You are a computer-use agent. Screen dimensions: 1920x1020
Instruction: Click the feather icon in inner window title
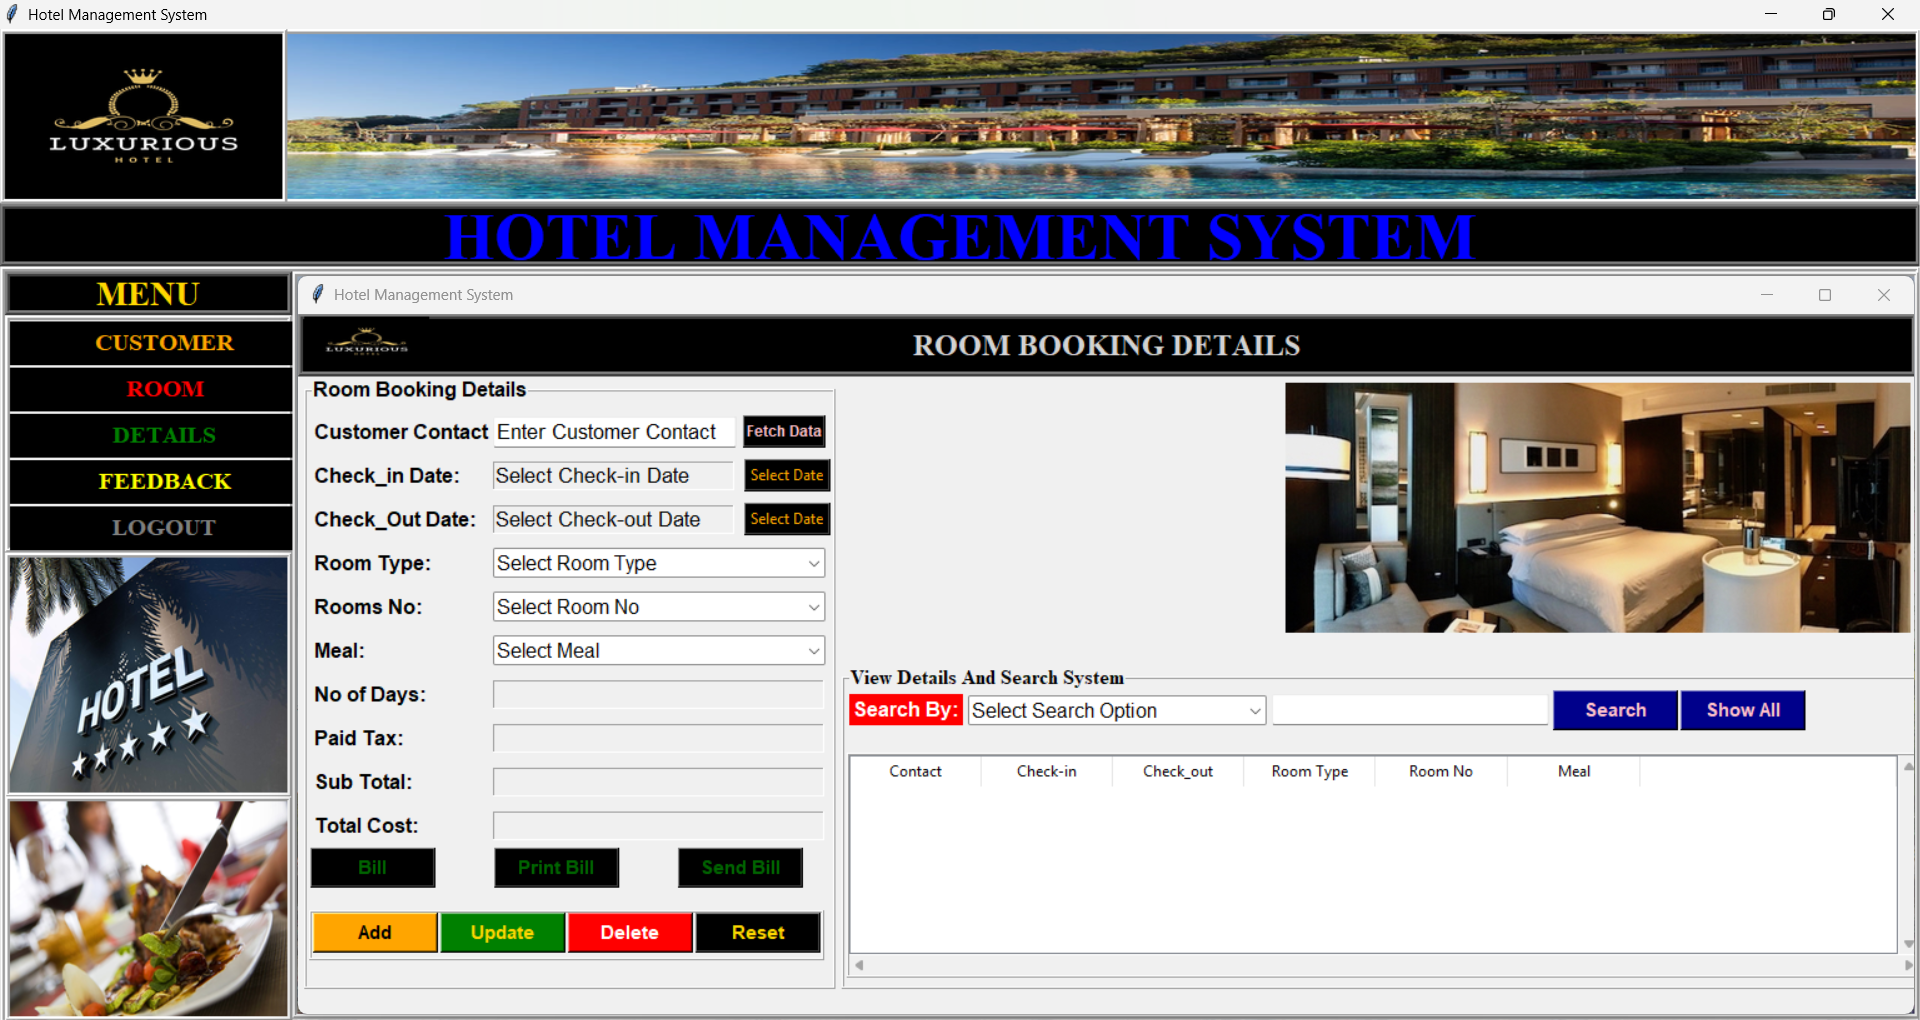click(318, 294)
